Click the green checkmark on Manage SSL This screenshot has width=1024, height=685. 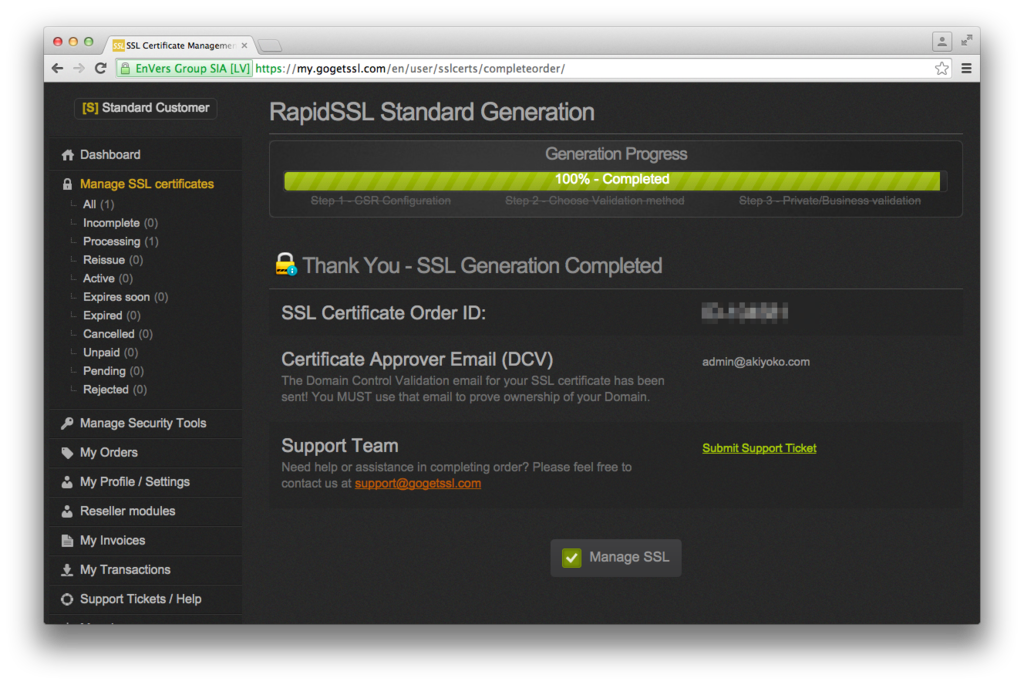571,558
